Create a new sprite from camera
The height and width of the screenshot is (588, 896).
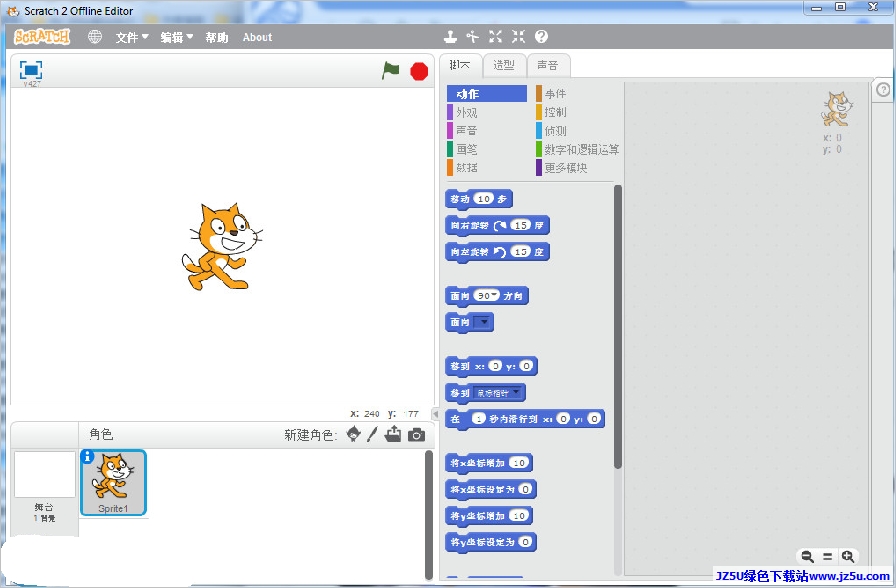[x=417, y=435]
